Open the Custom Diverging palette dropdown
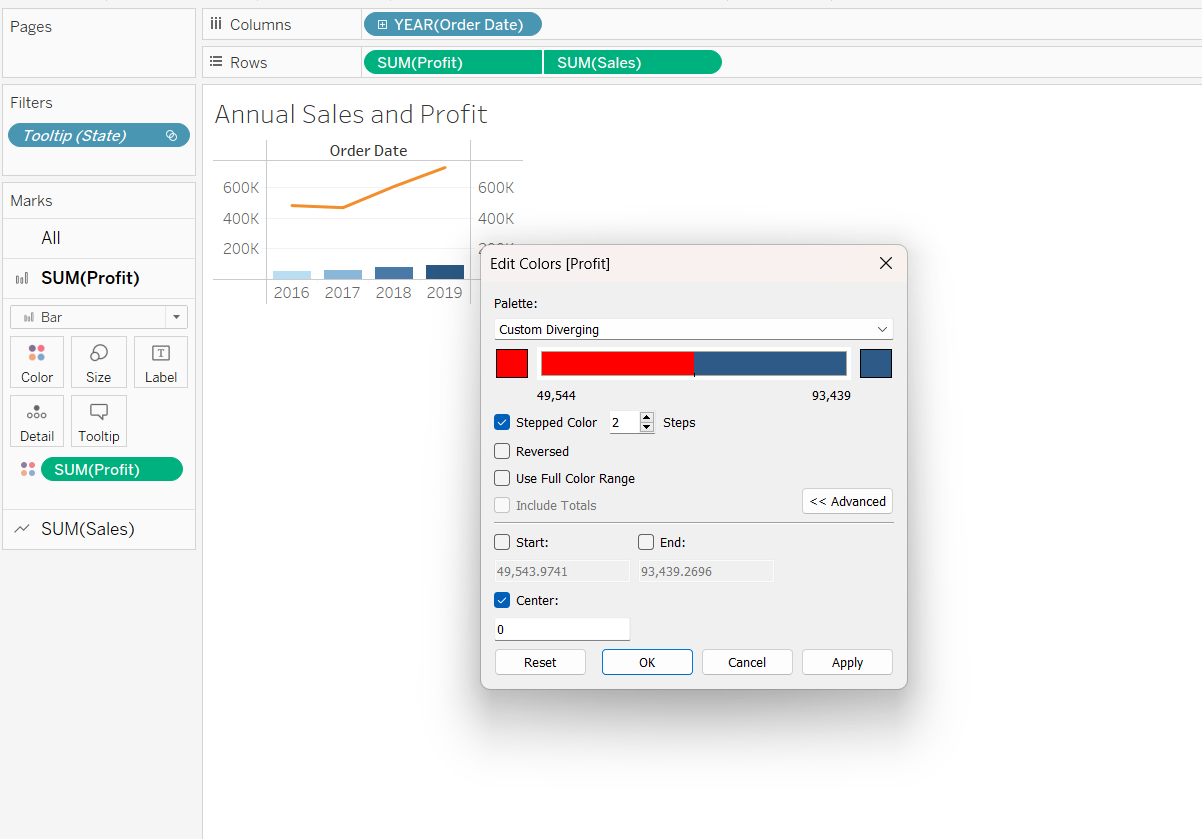Viewport: 1202px width, 839px height. (x=693, y=329)
